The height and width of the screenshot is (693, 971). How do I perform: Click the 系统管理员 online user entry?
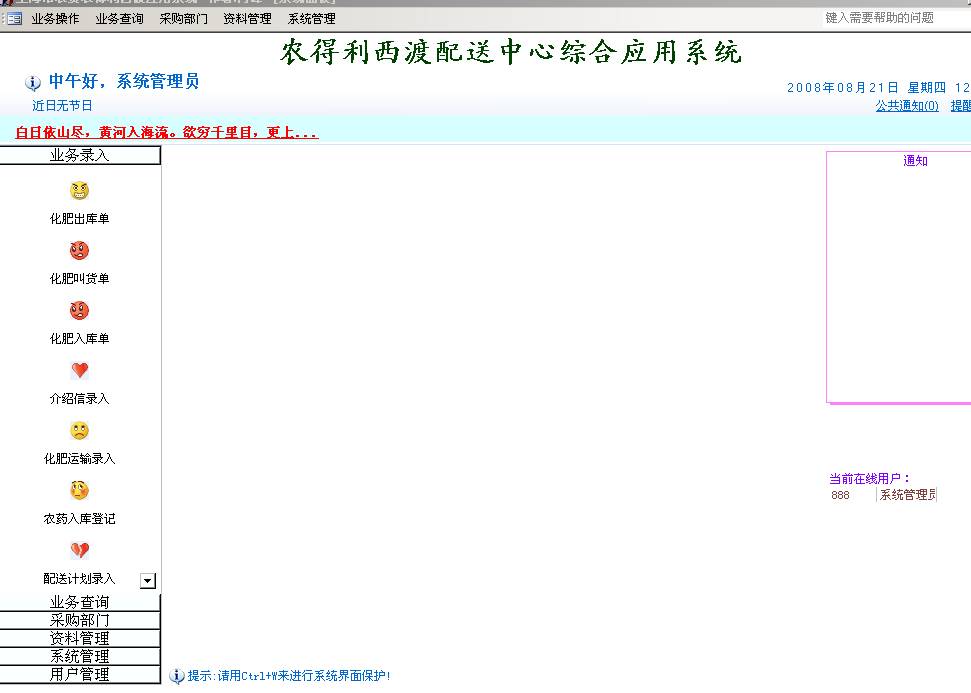[x=908, y=495]
